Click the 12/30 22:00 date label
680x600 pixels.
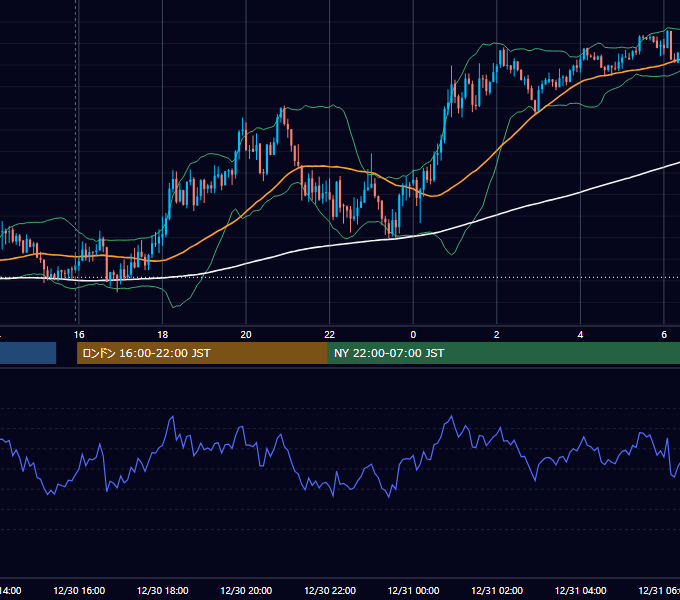(330, 591)
